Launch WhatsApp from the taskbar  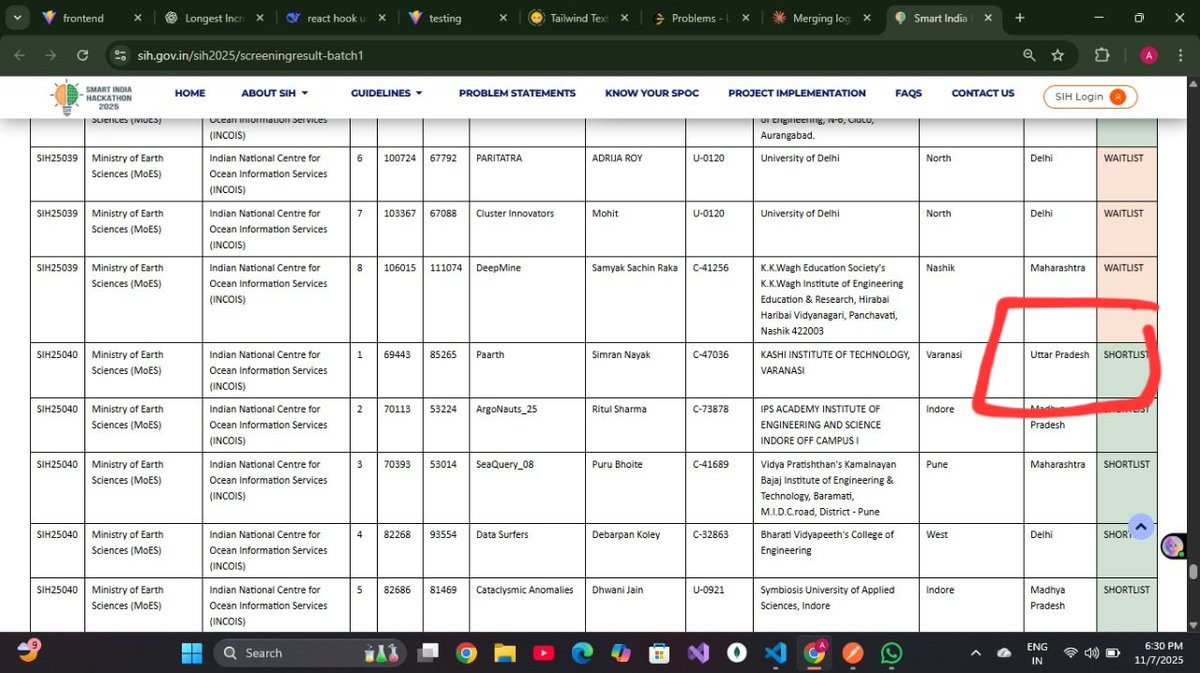click(890, 653)
